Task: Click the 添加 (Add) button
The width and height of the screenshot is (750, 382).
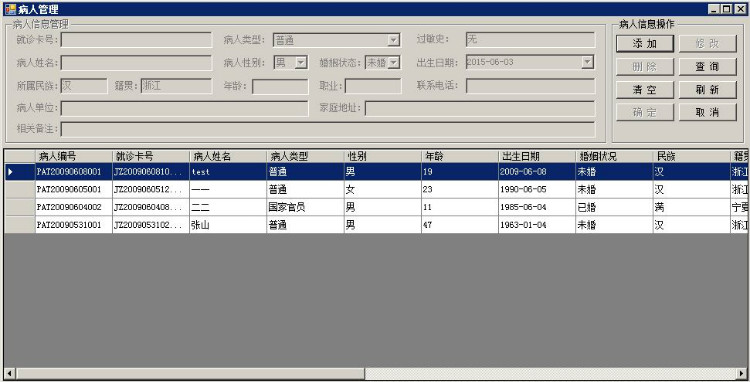Action: (x=645, y=44)
